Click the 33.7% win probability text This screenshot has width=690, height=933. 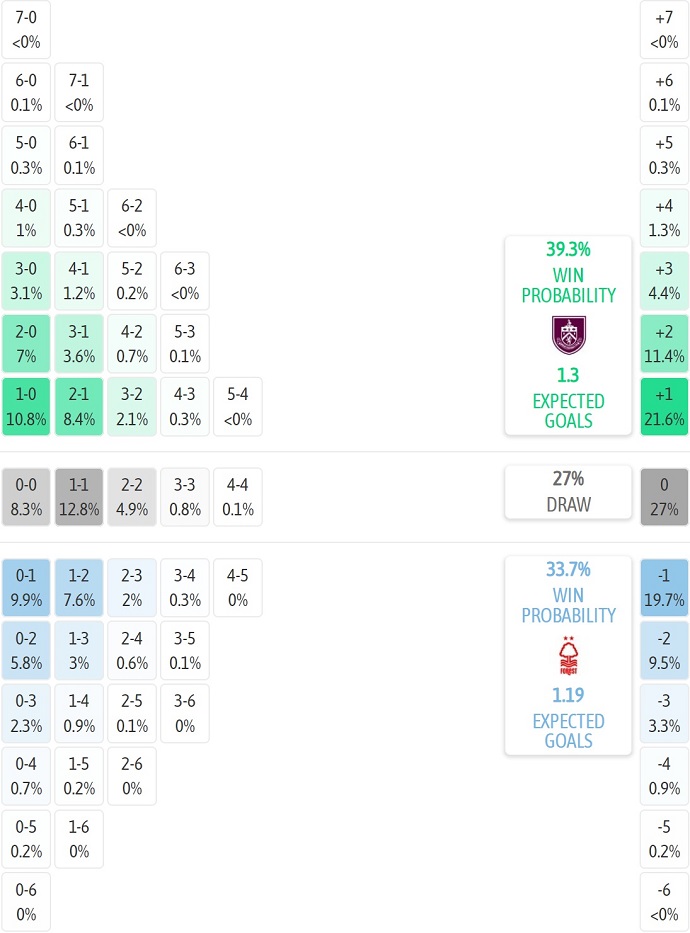point(568,570)
